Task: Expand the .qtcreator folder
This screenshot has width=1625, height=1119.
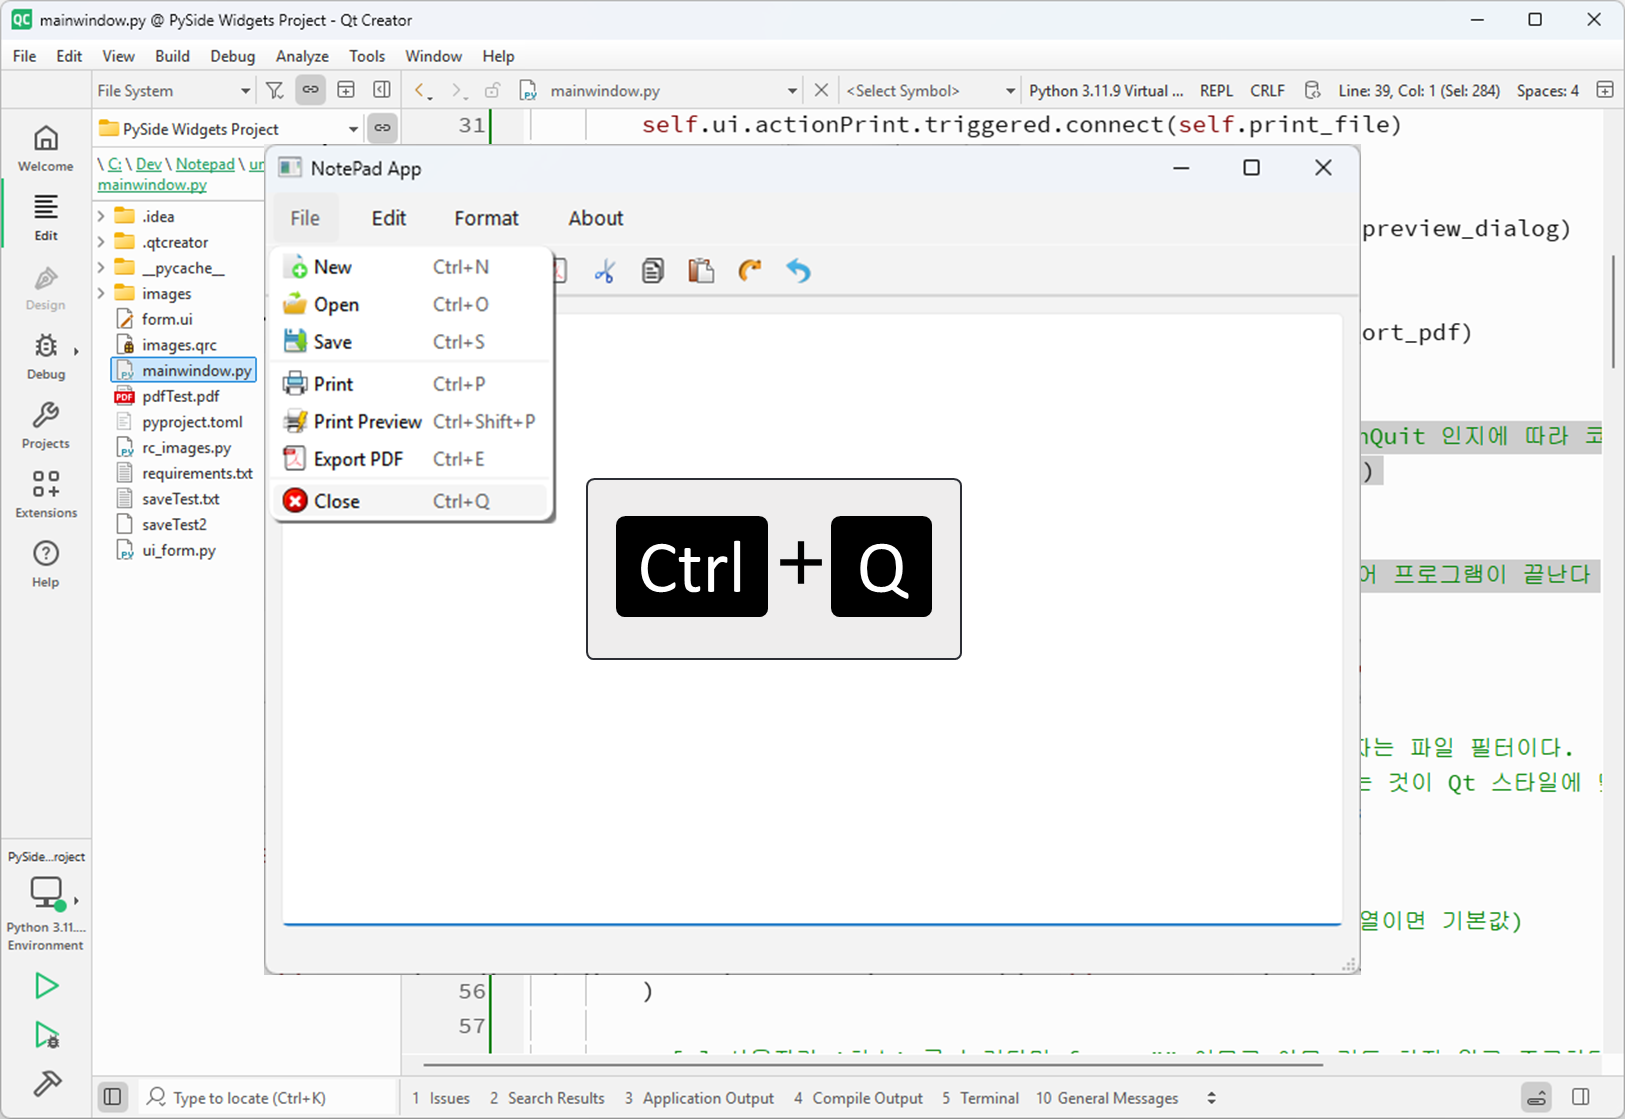Action: pos(101,242)
